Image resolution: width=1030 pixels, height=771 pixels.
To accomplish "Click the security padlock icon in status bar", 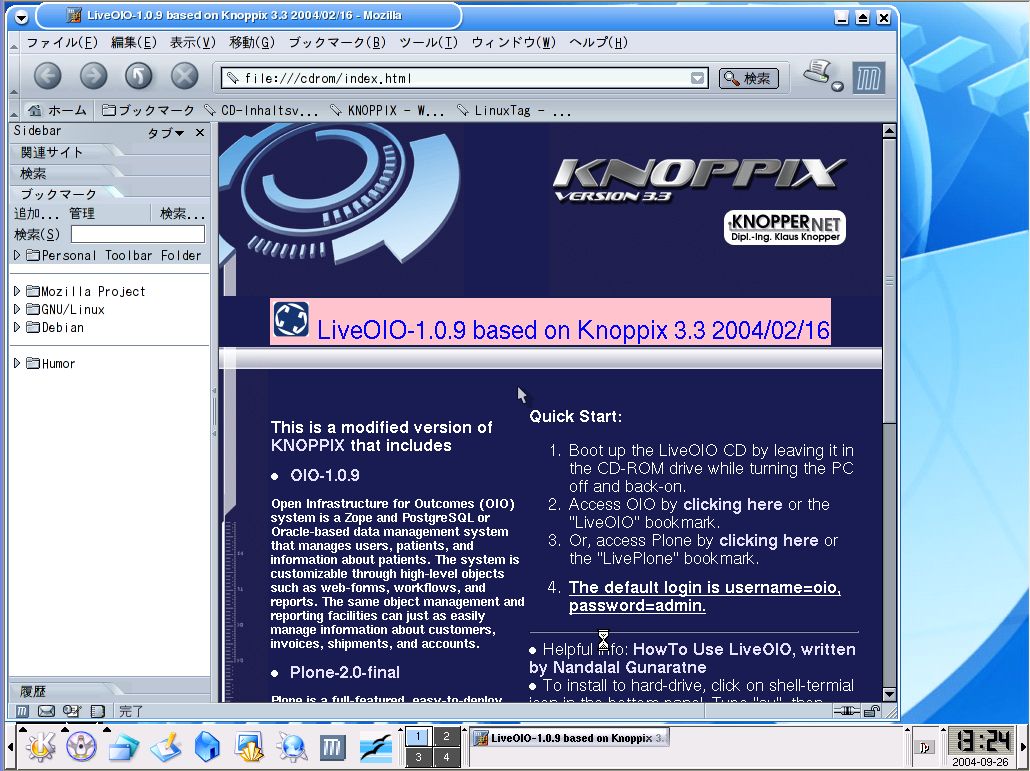I will [x=872, y=711].
